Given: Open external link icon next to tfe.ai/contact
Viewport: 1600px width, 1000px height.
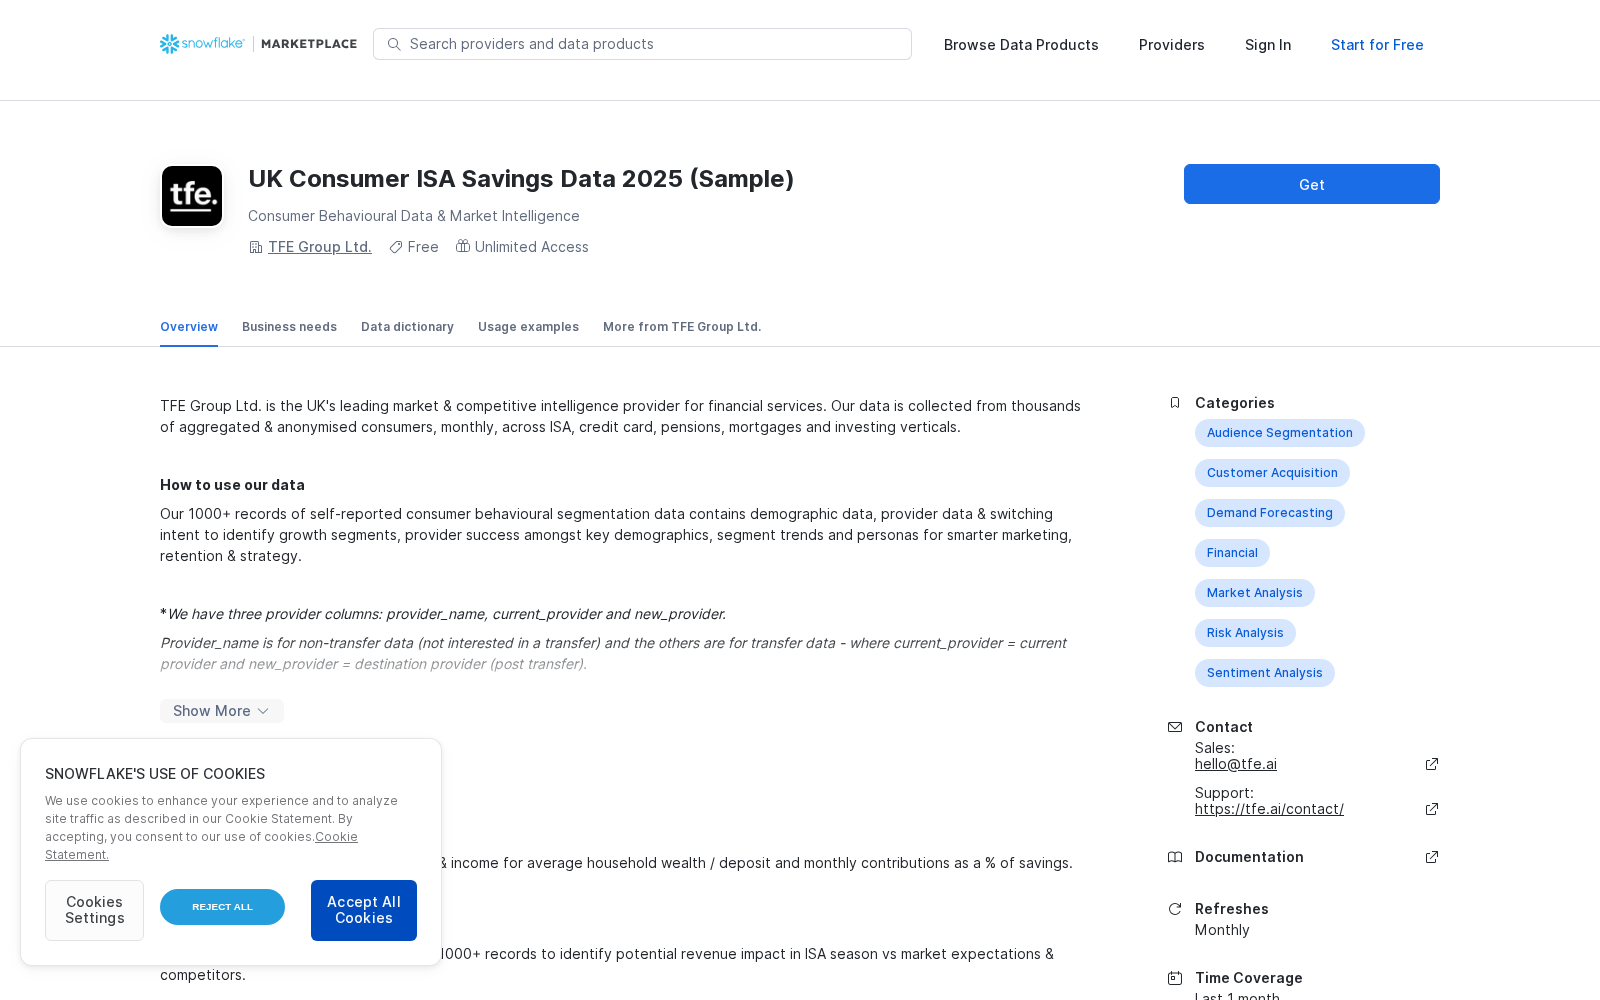Looking at the screenshot, I should pyautogui.click(x=1432, y=809).
